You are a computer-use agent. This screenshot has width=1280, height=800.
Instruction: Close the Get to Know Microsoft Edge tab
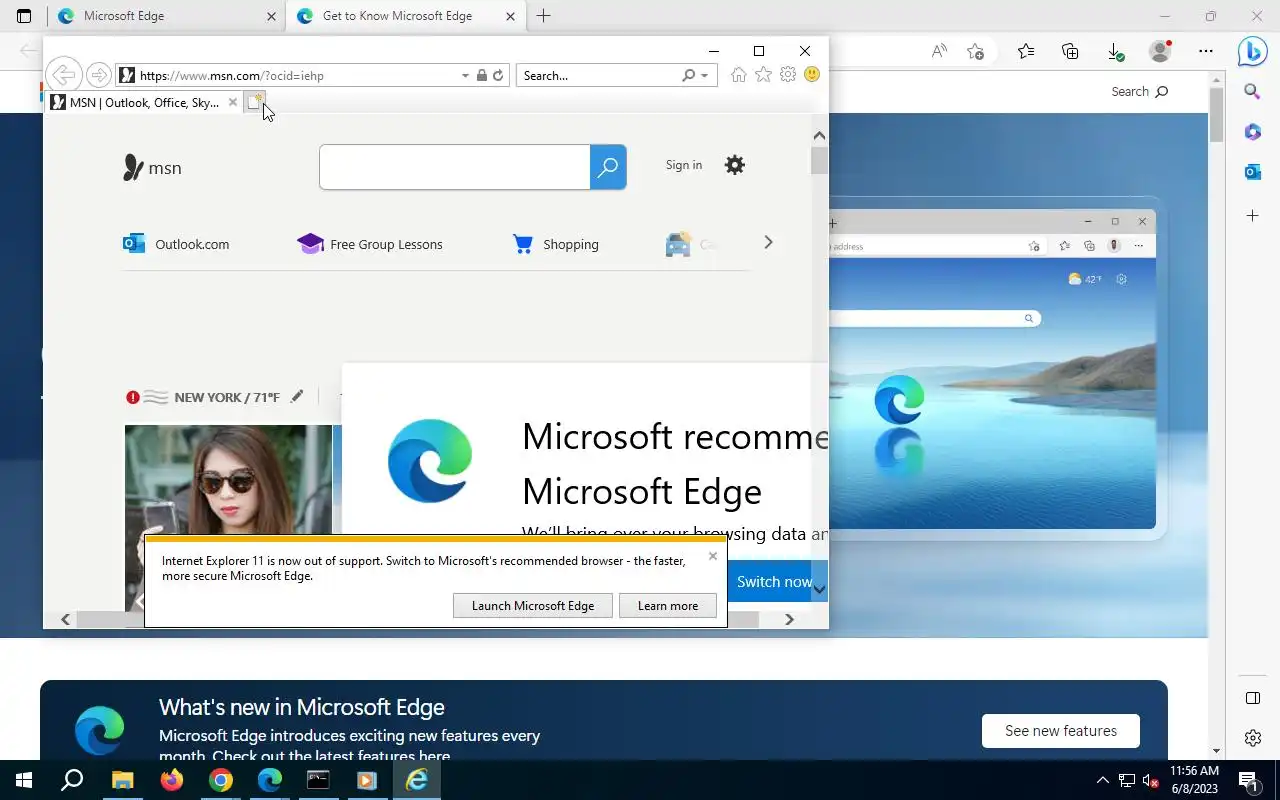pyautogui.click(x=511, y=16)
